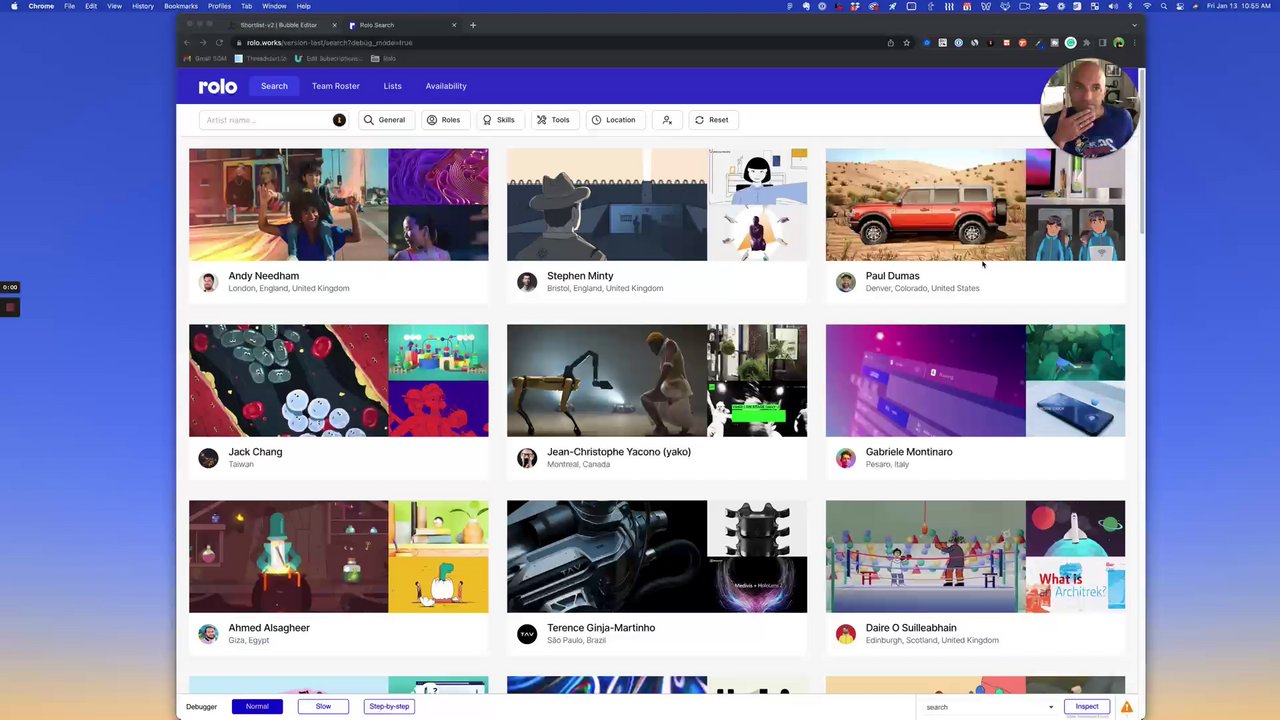The height and width of the screenshot is (720, 1280).
Task: Click Stephen Minty's avatar photo
Action: tap(527, 282)
